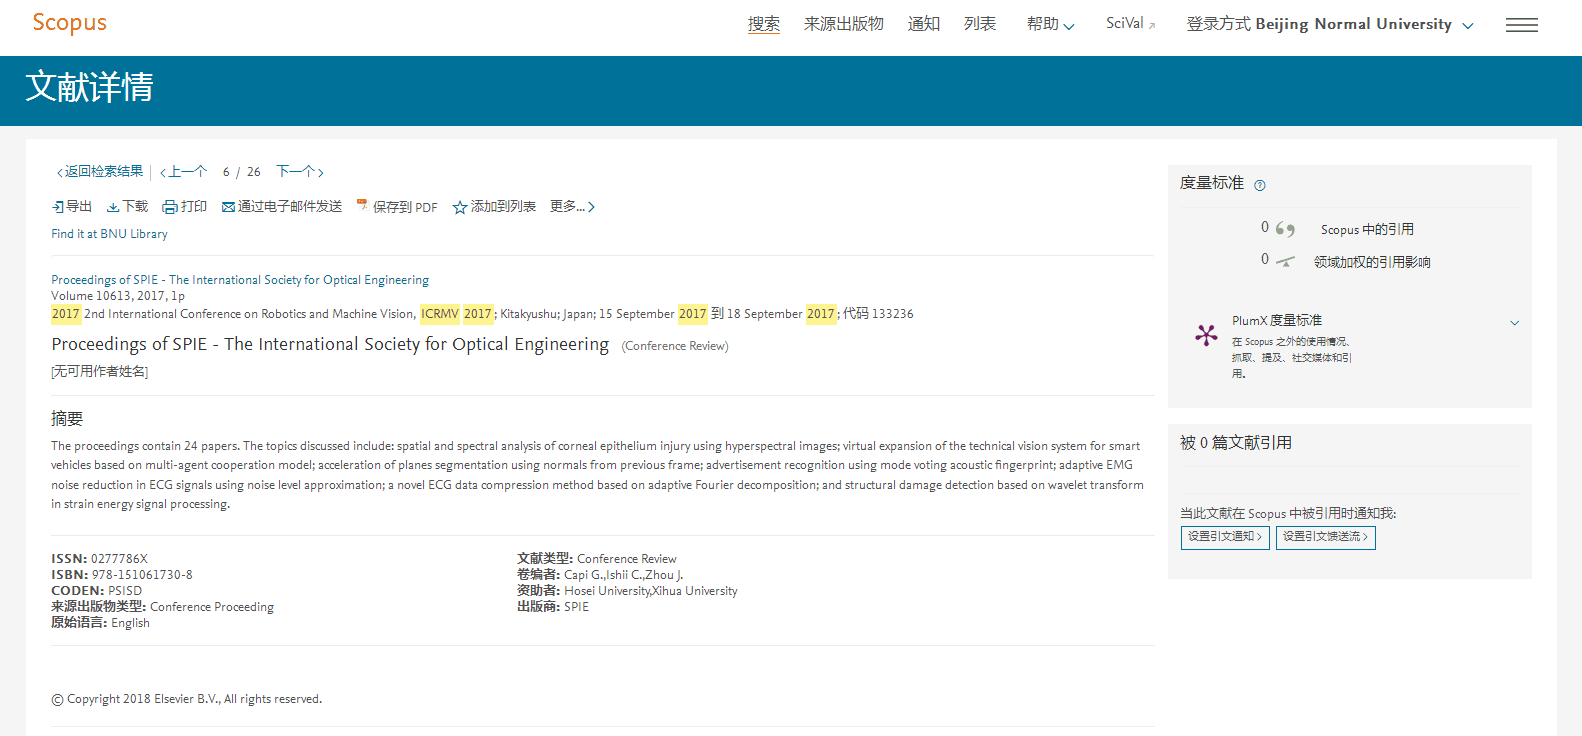The height and width of the screenshot is (736, 1582).
Task: Click the field-weighted citation impact icon
Action: 1285,261
